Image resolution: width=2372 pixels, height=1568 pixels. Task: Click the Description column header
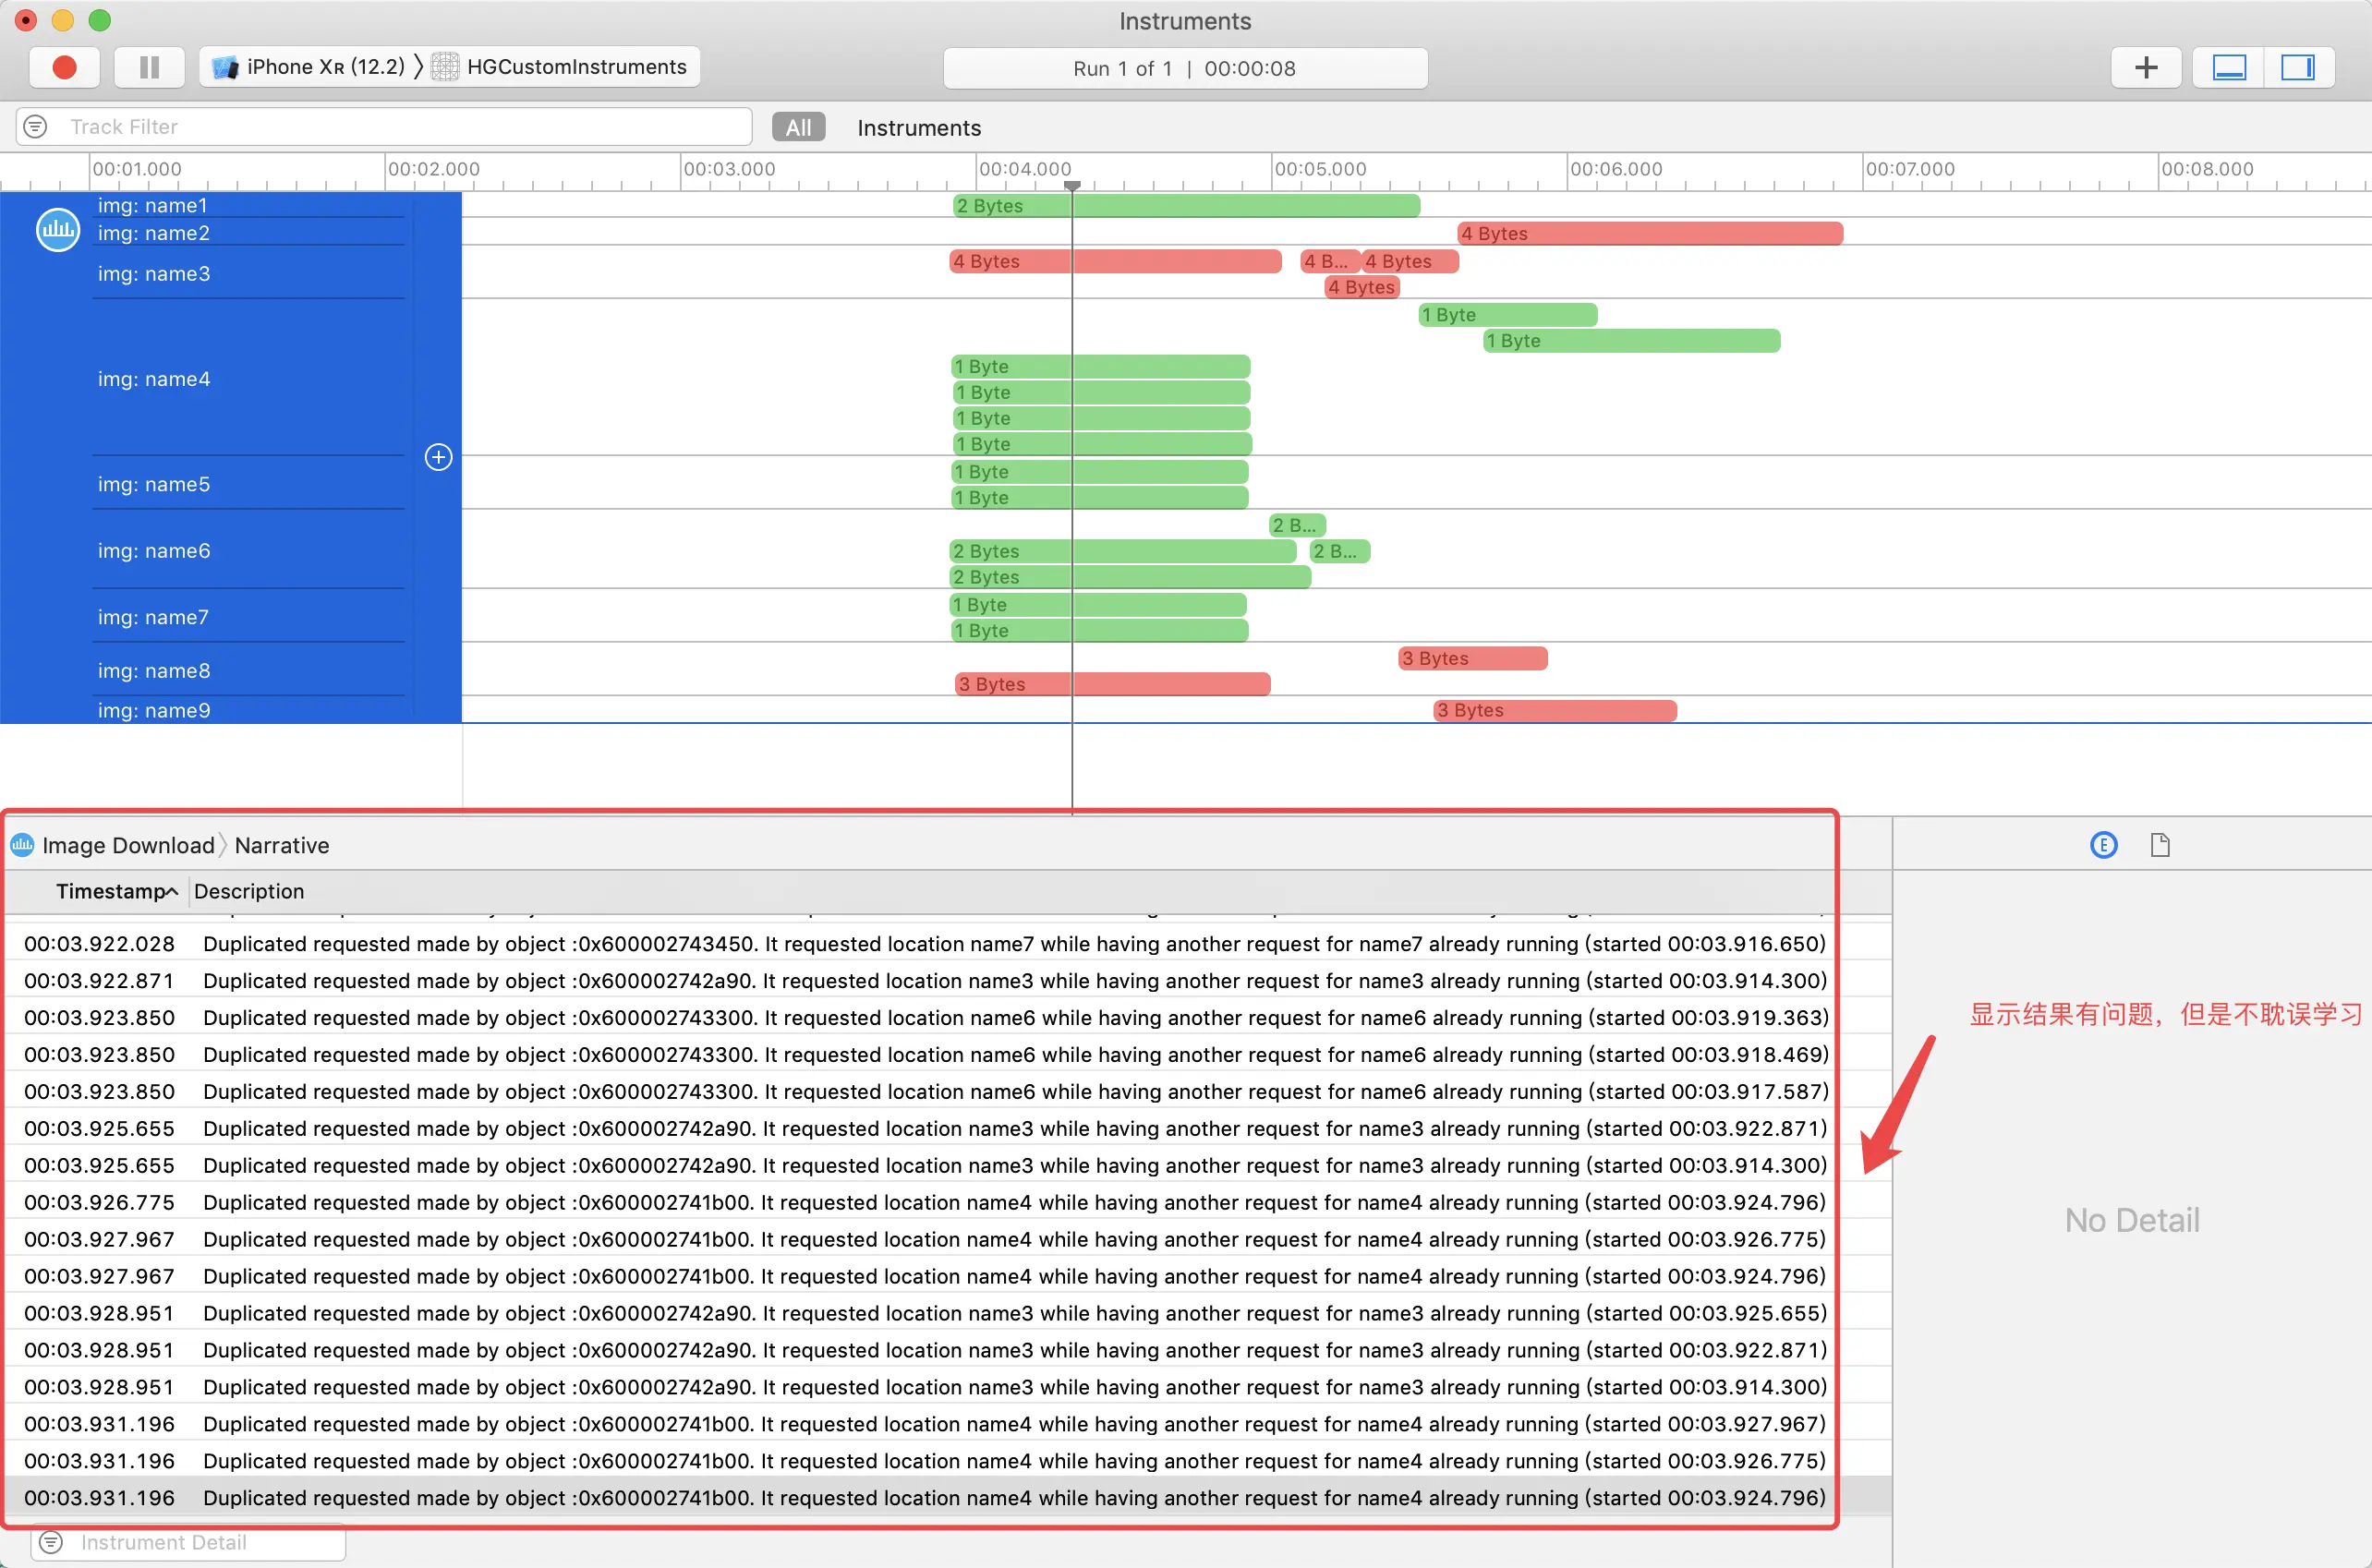249,891
